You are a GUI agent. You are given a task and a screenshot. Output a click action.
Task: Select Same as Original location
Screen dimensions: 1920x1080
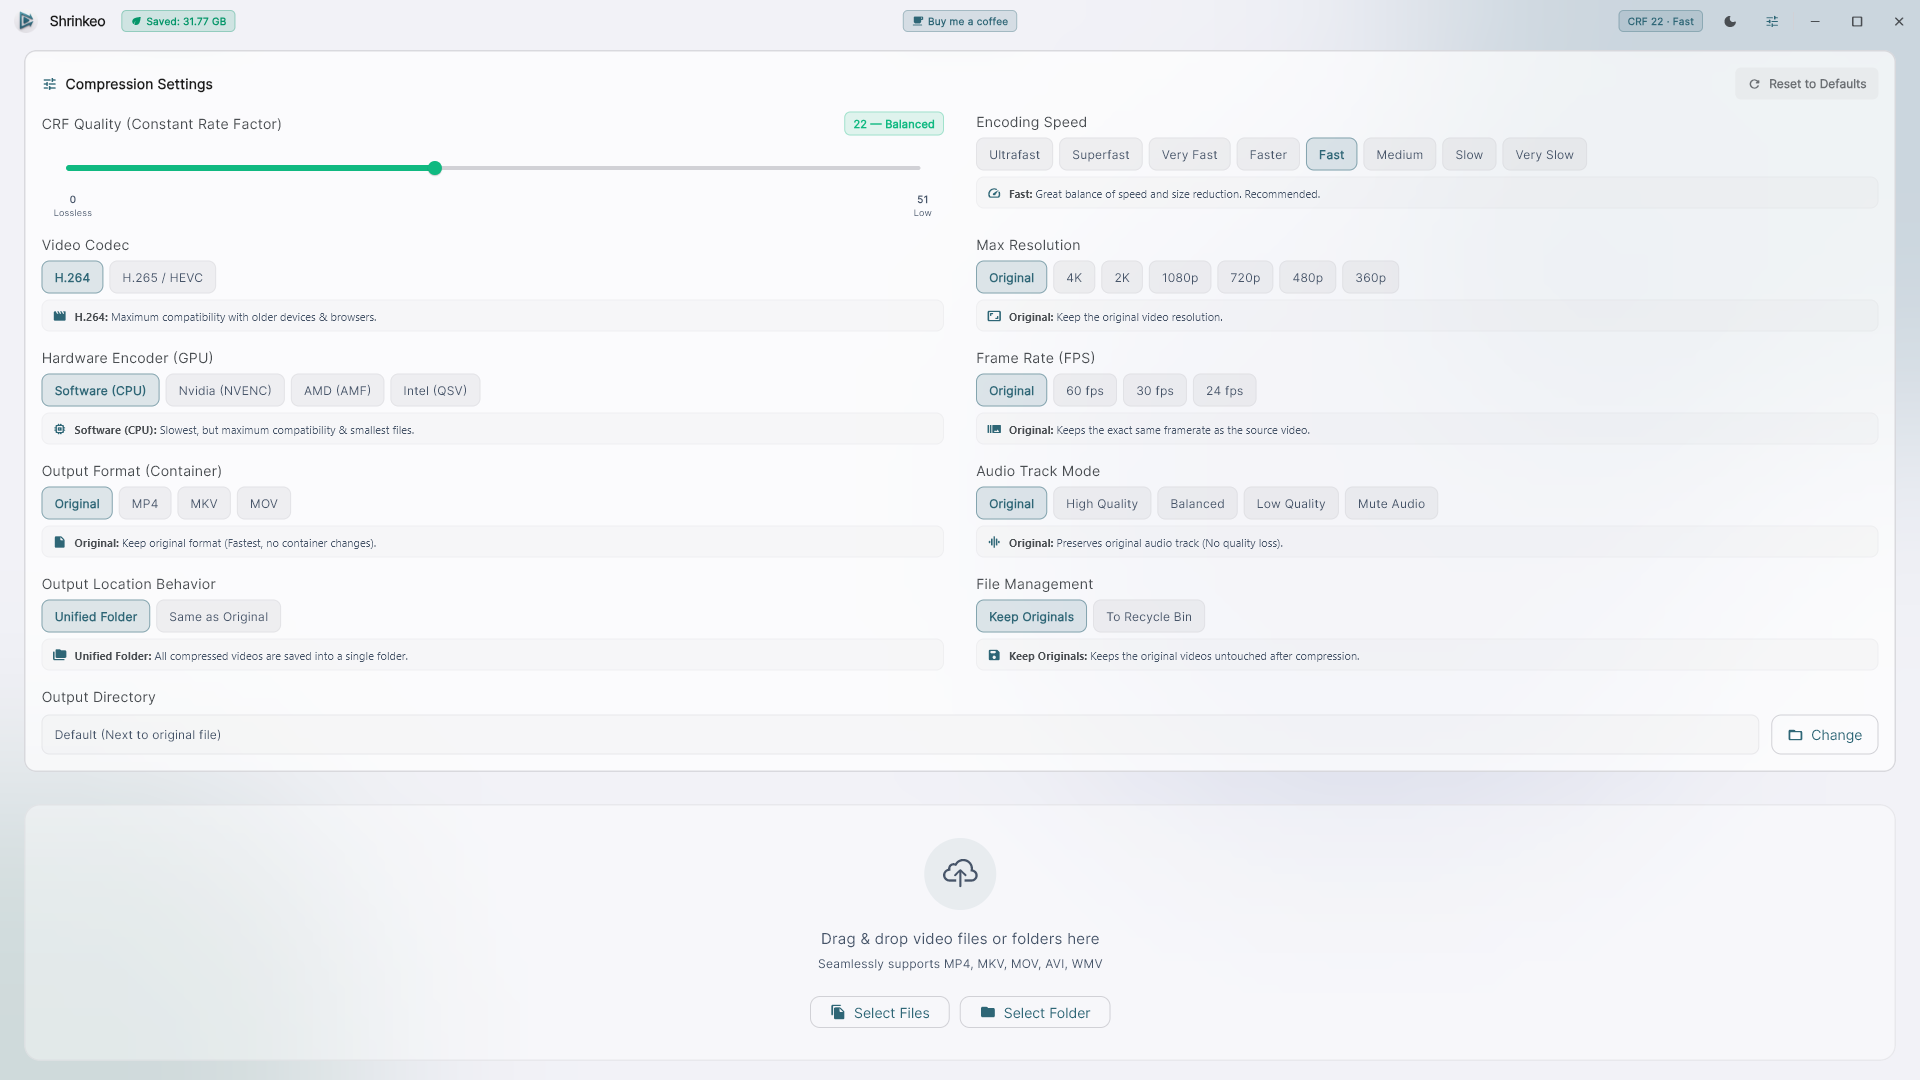(219, 617)
